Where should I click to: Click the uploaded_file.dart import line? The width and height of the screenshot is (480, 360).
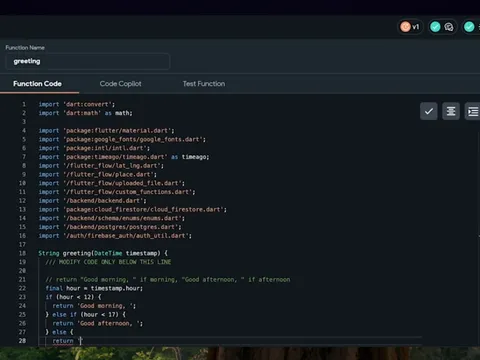pyautogui.click(x=111, y=183)
